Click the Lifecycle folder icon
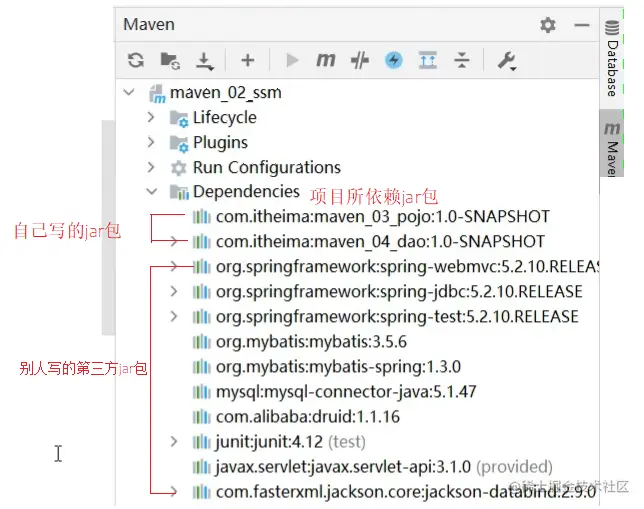Screen dimensions: 644x509 coord(179,118)
